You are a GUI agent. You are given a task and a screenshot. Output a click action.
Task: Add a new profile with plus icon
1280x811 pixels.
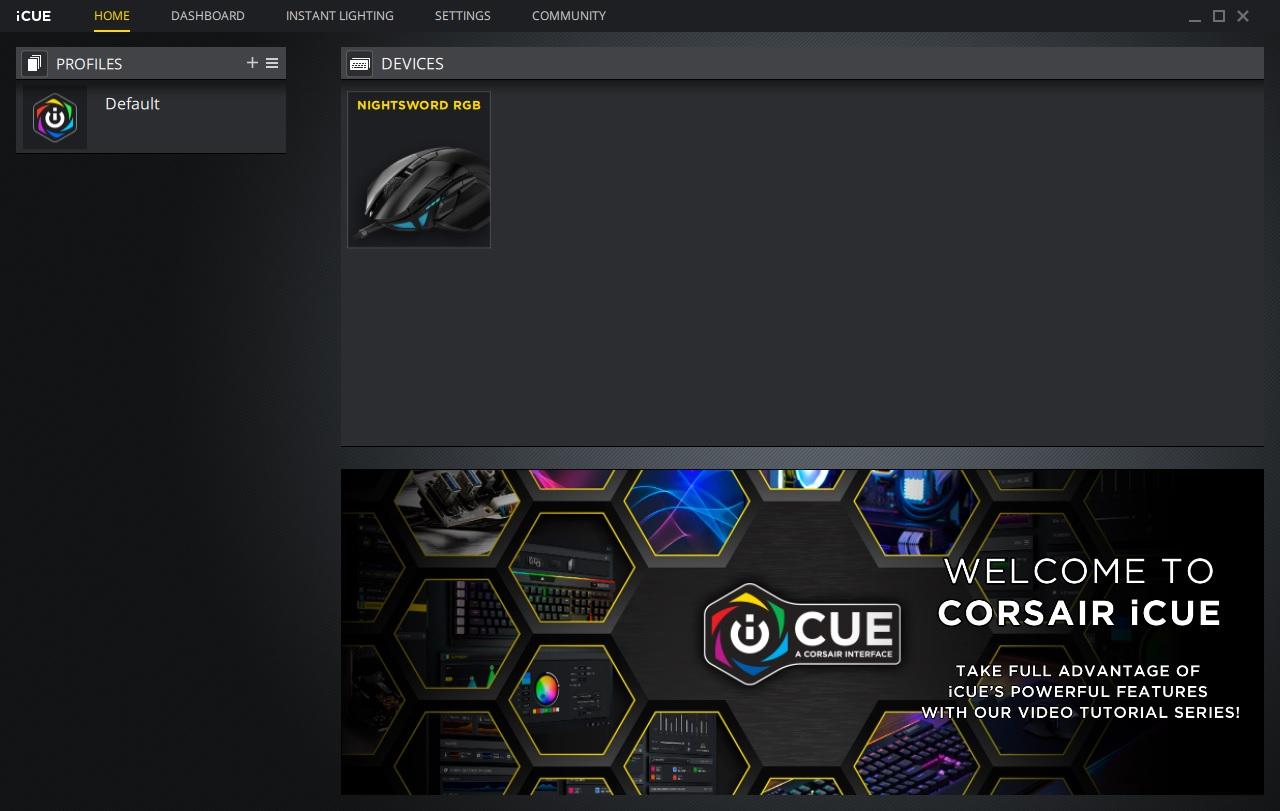(x=252, y=63)
